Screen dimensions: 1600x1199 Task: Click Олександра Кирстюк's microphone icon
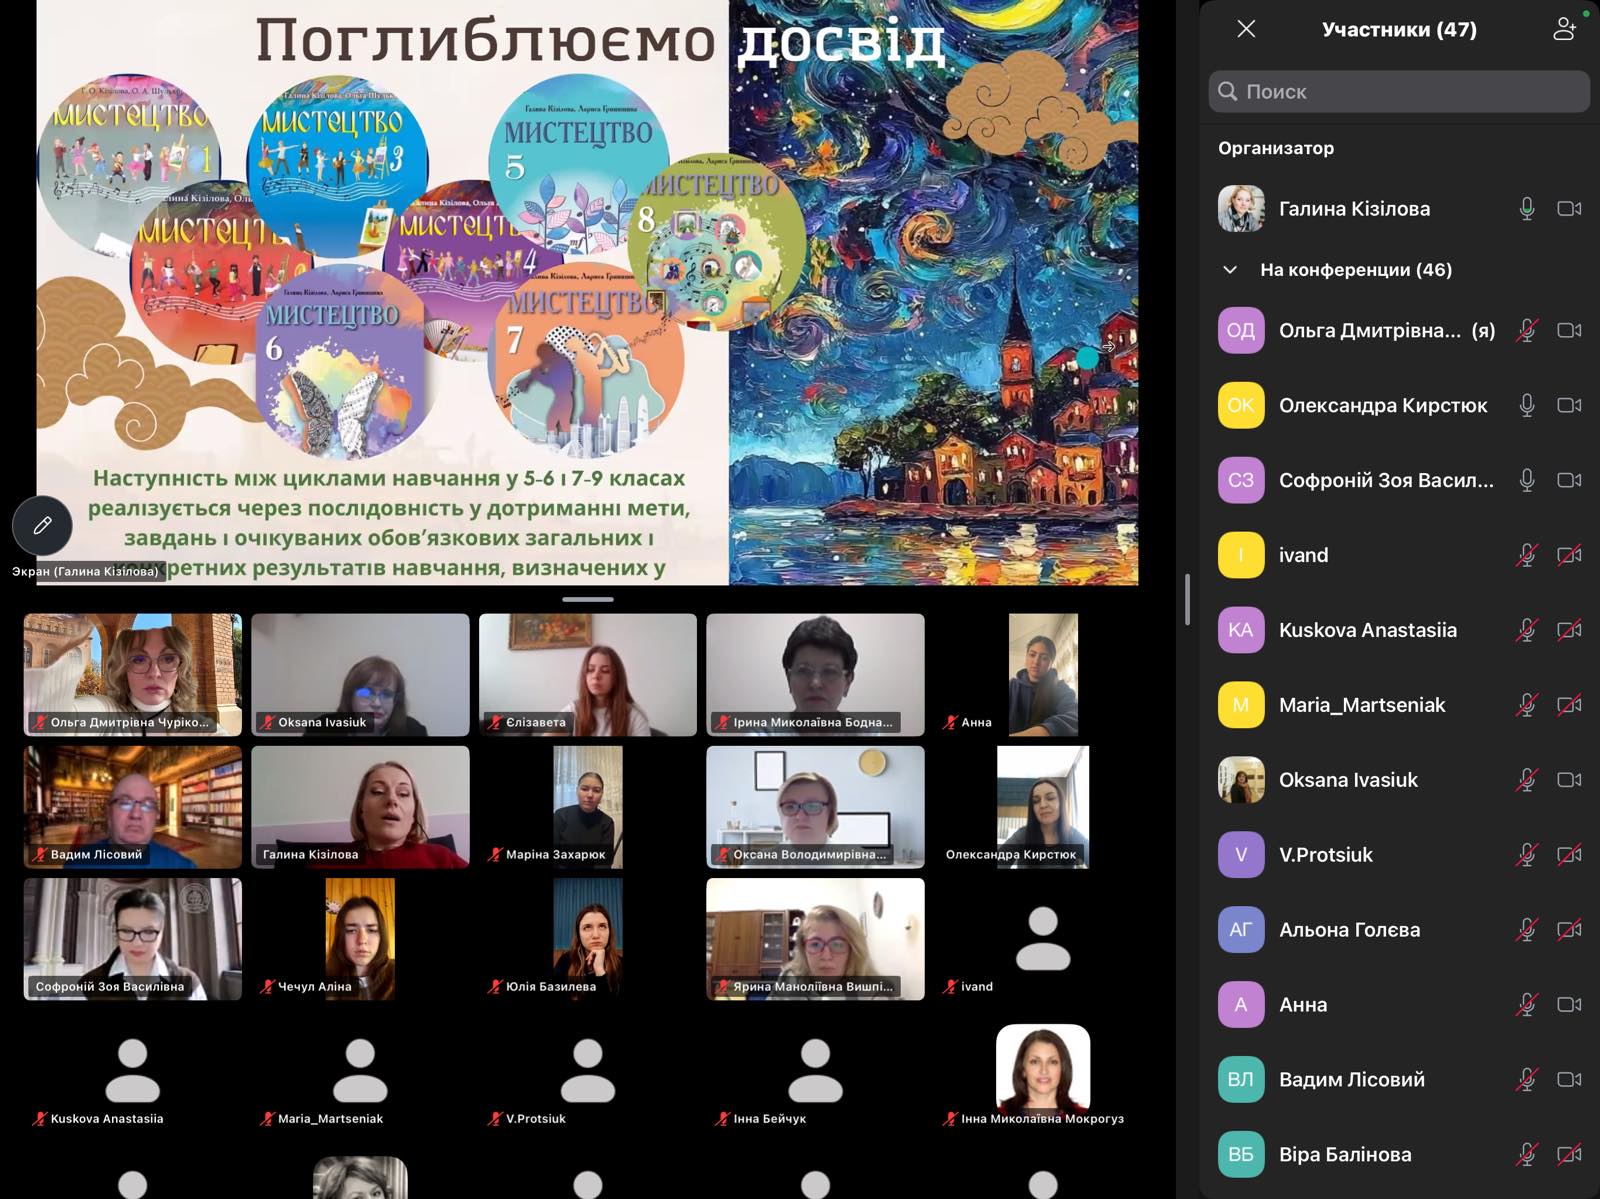point(1527,405)
